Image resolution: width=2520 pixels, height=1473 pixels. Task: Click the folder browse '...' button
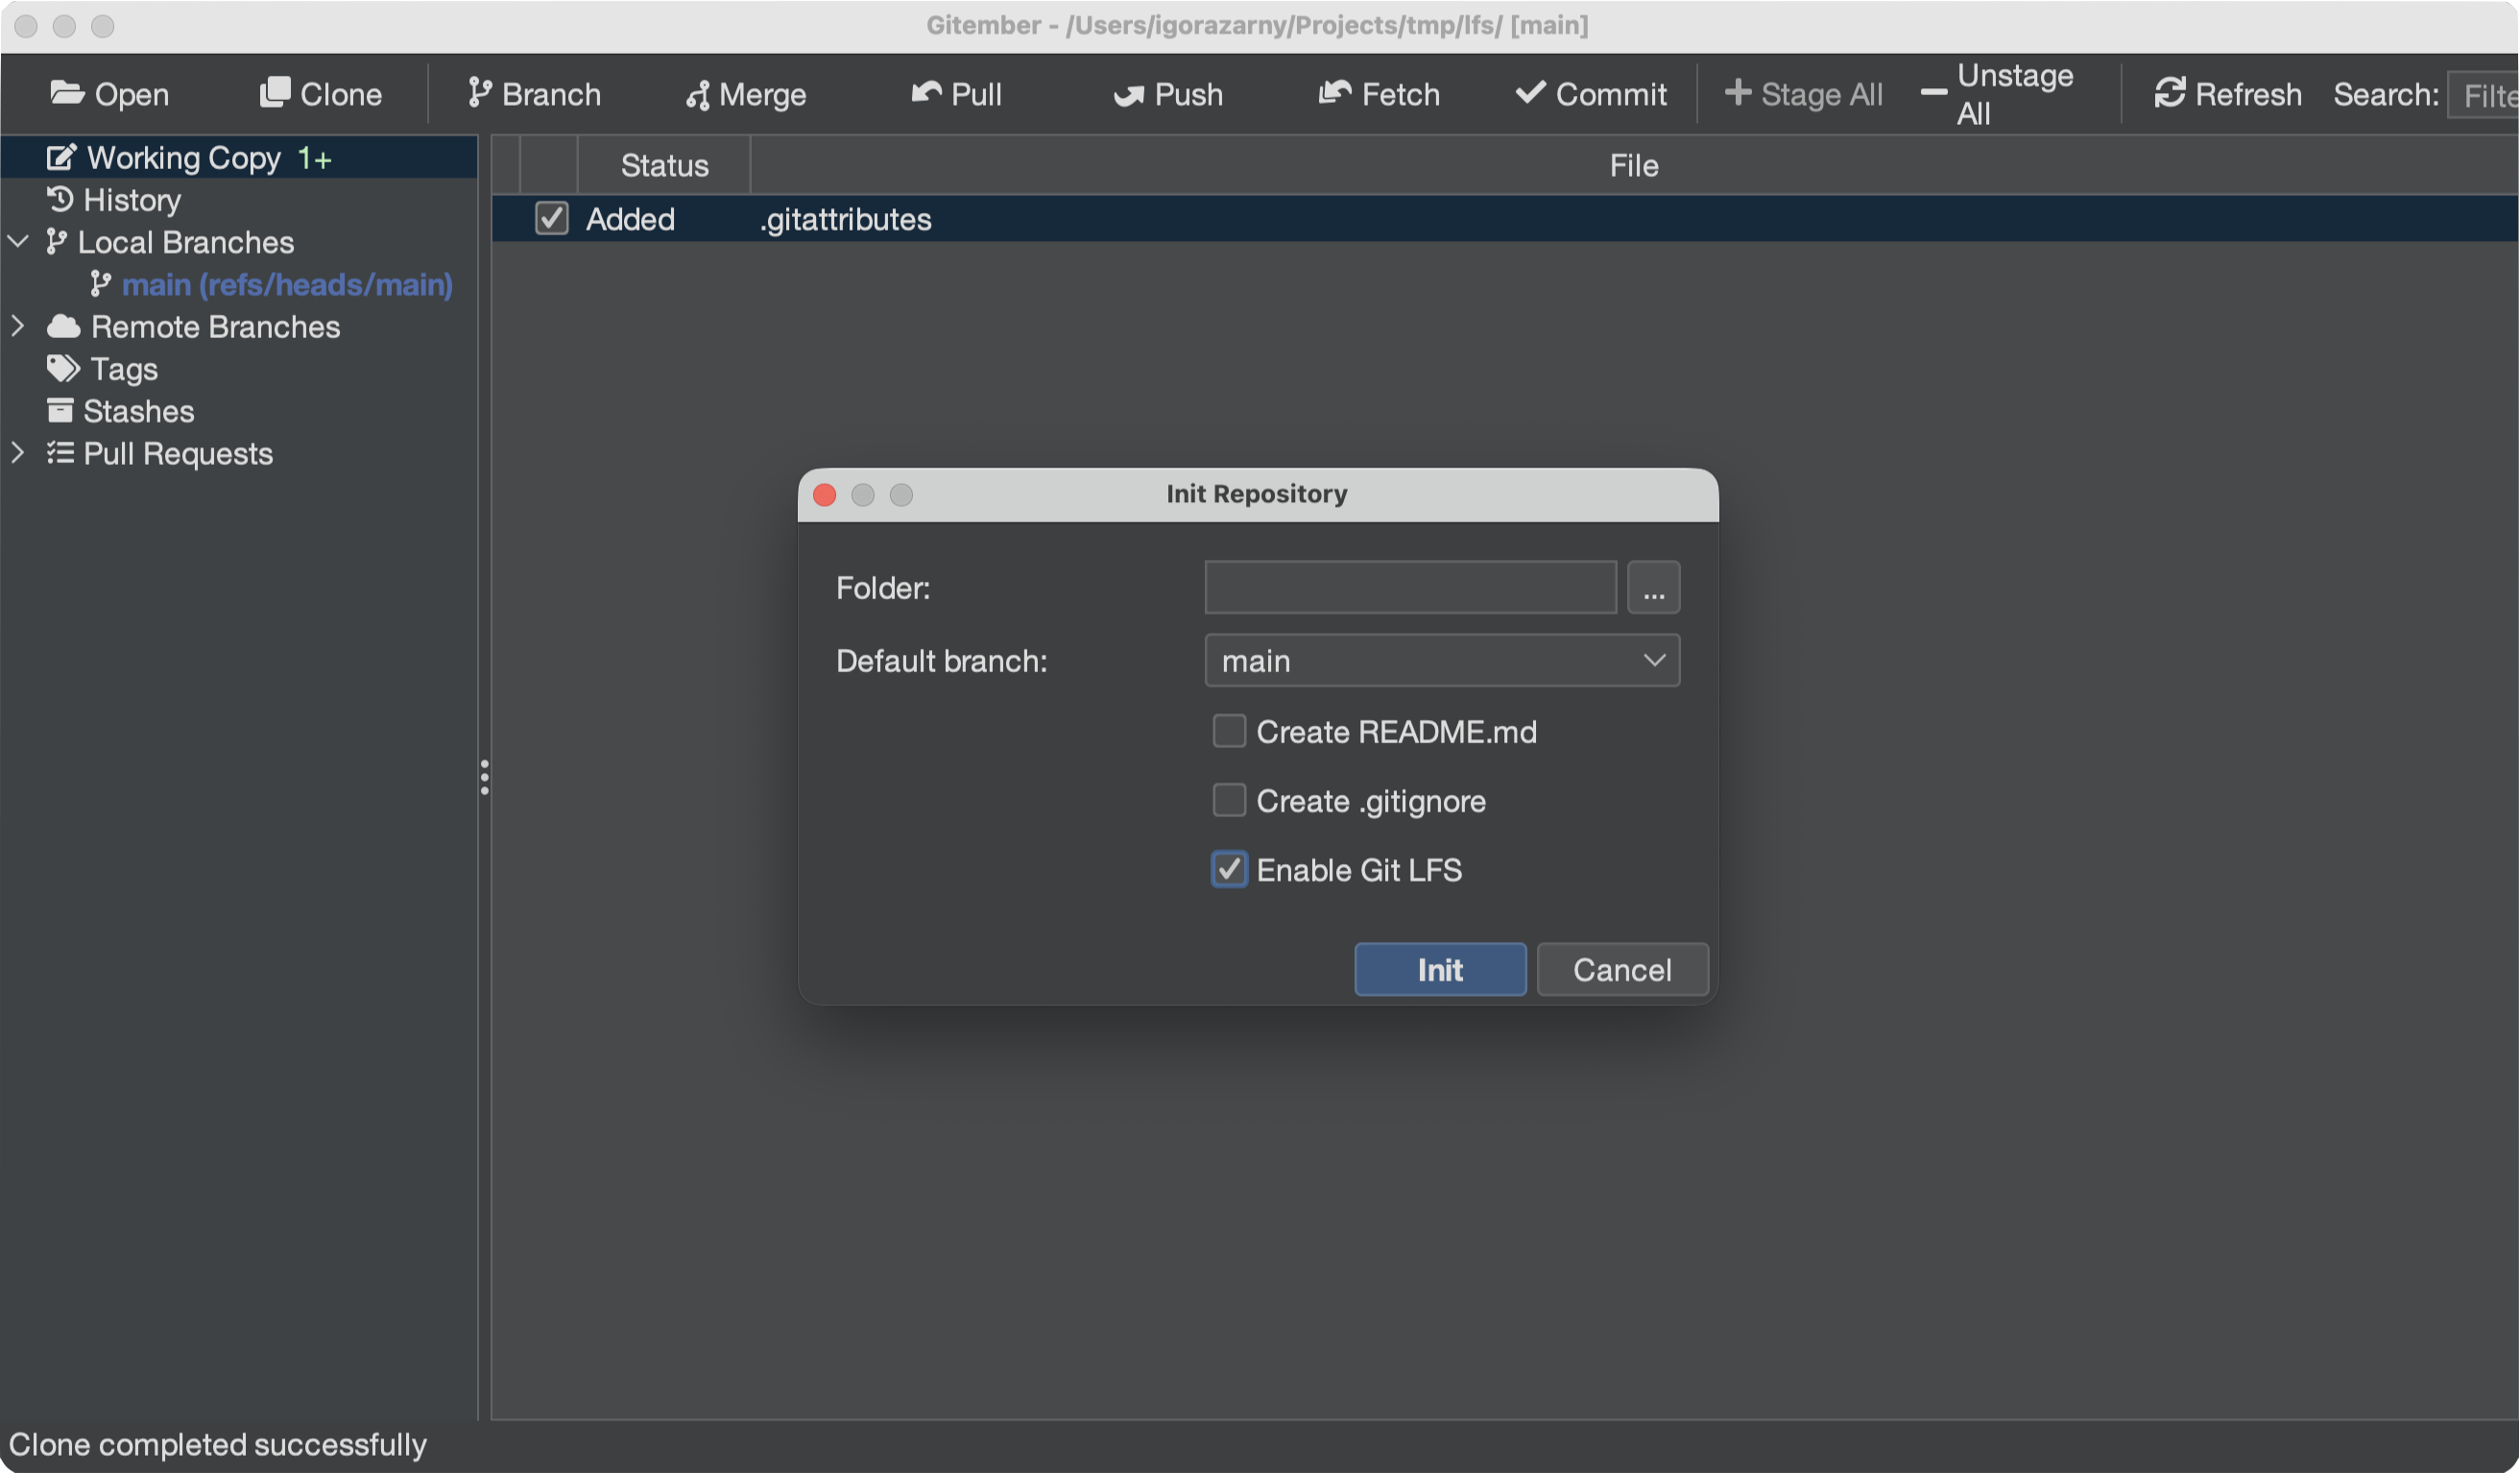[1654, 587]
